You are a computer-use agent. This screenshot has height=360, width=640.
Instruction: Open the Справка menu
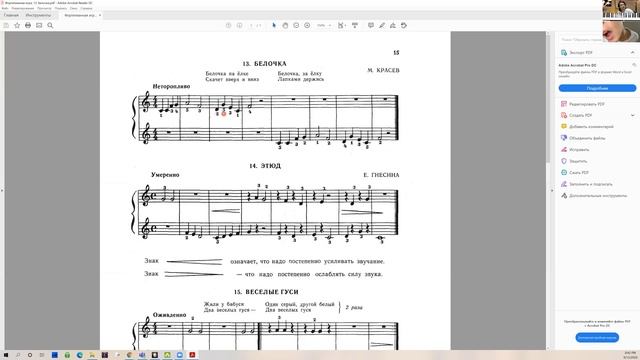pyautogui.click(x=86, y=8)
